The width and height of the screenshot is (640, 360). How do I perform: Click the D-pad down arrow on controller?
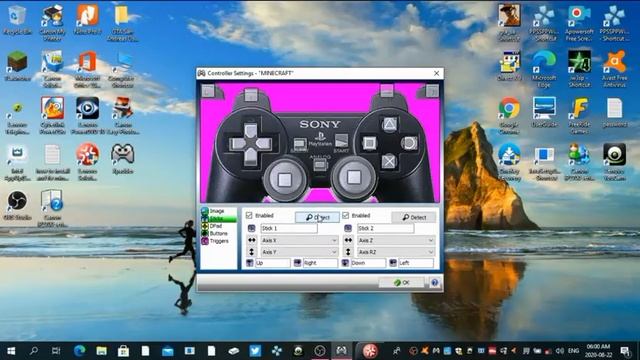(x=251, y=158)
